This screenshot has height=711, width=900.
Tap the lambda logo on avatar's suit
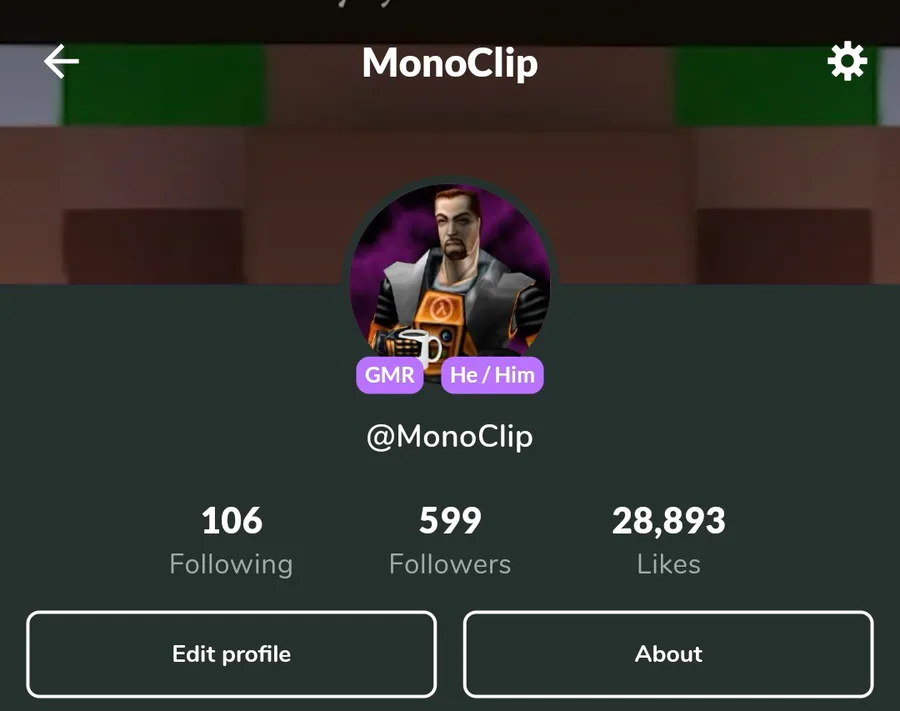pos(442,310)
